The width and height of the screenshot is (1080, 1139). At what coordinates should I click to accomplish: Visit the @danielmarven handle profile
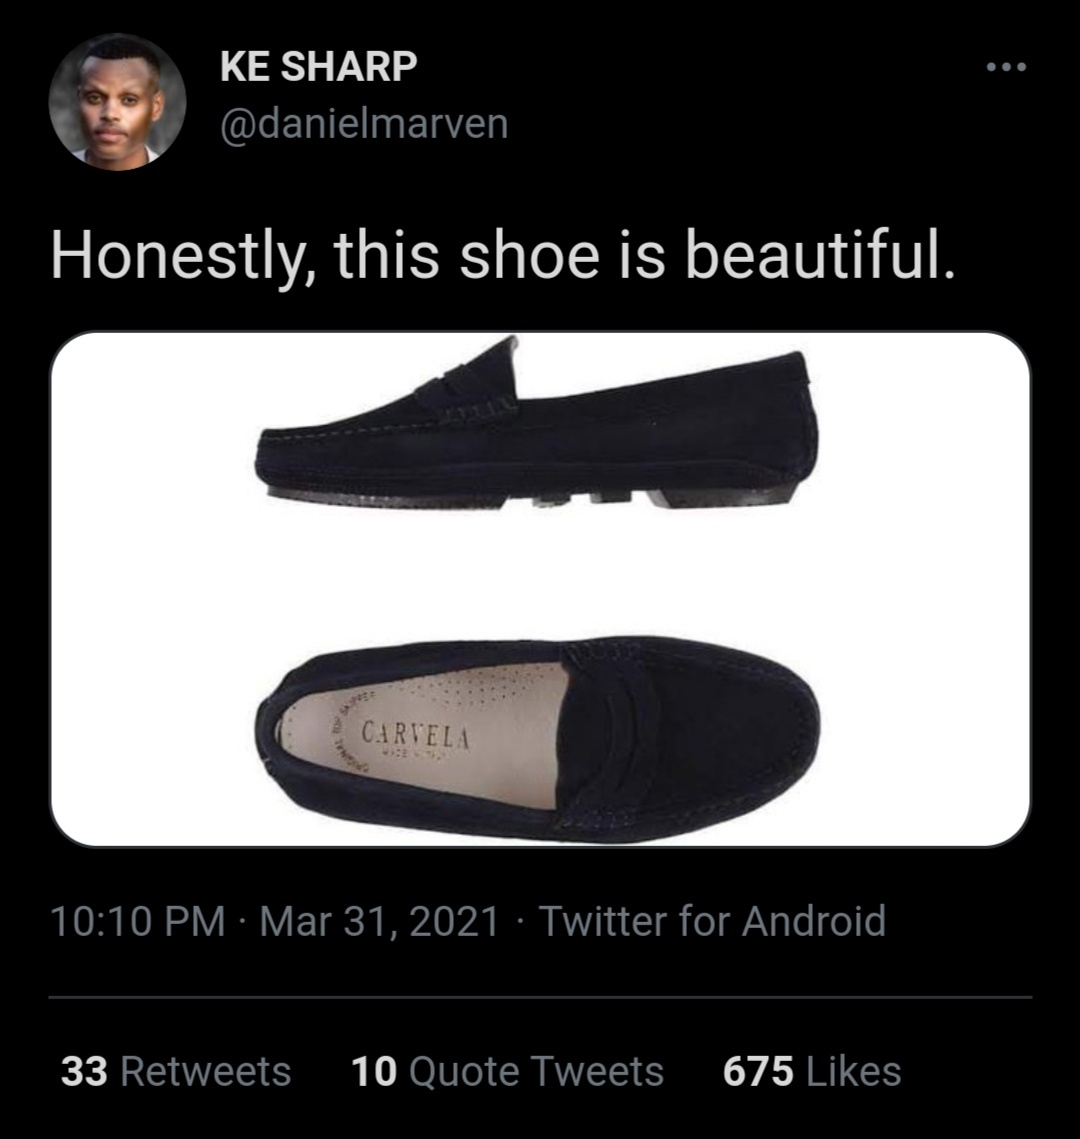[x=363, y=124]
